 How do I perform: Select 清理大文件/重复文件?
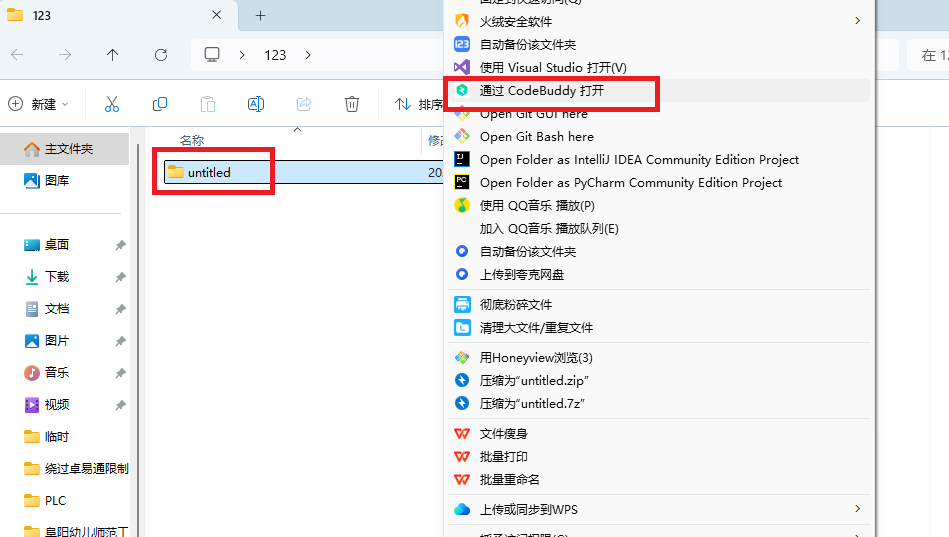click(658, 328)
